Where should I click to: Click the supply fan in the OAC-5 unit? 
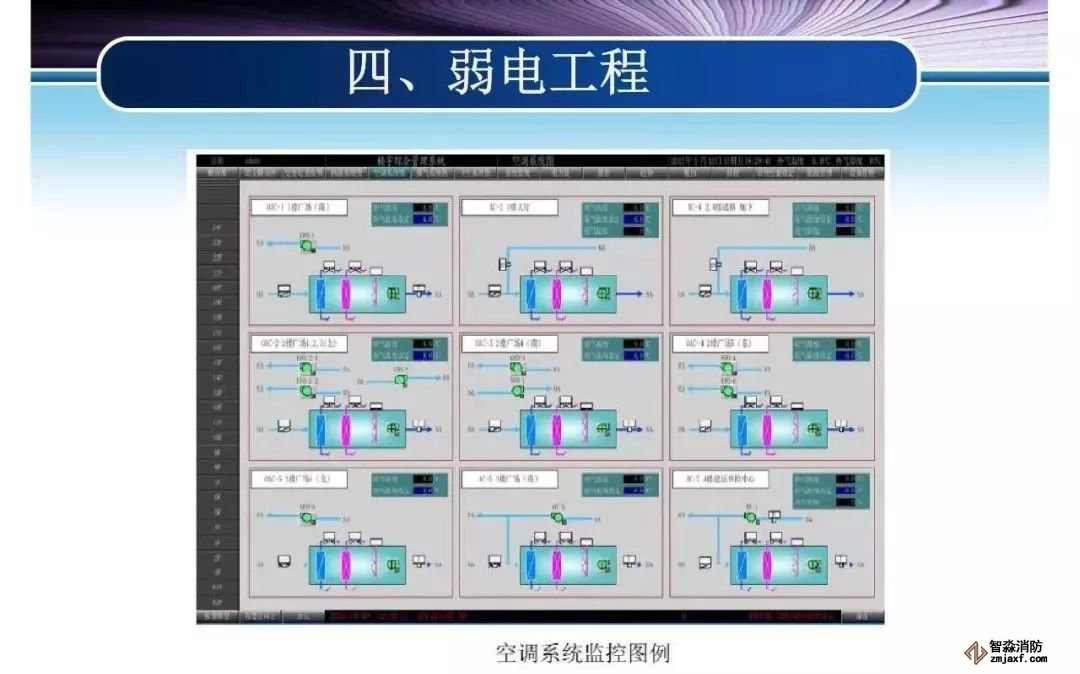pos(394,564)
